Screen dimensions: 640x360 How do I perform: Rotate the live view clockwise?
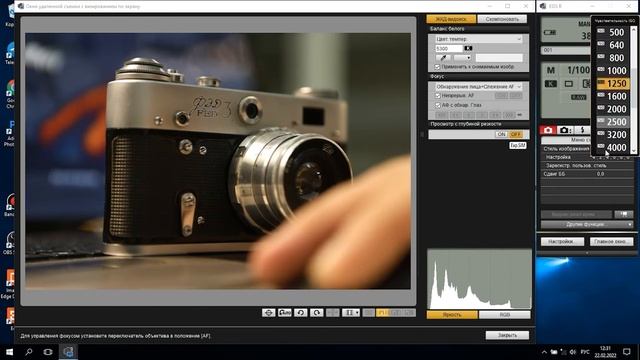[317, 313]
